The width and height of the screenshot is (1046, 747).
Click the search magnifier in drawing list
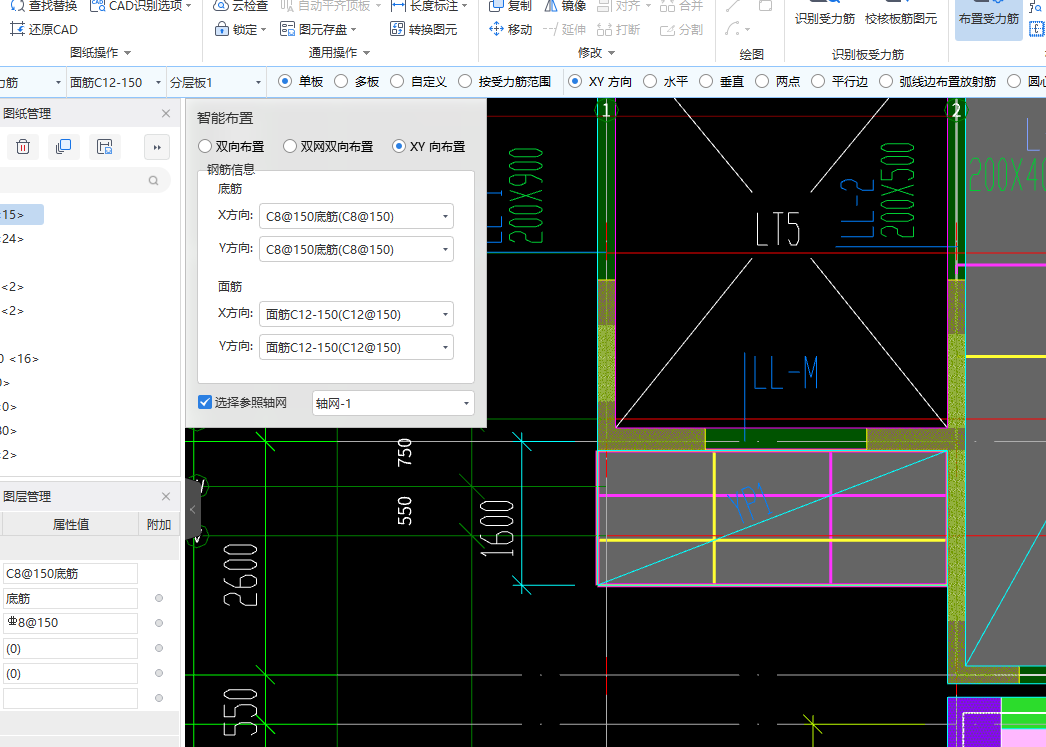153,181
